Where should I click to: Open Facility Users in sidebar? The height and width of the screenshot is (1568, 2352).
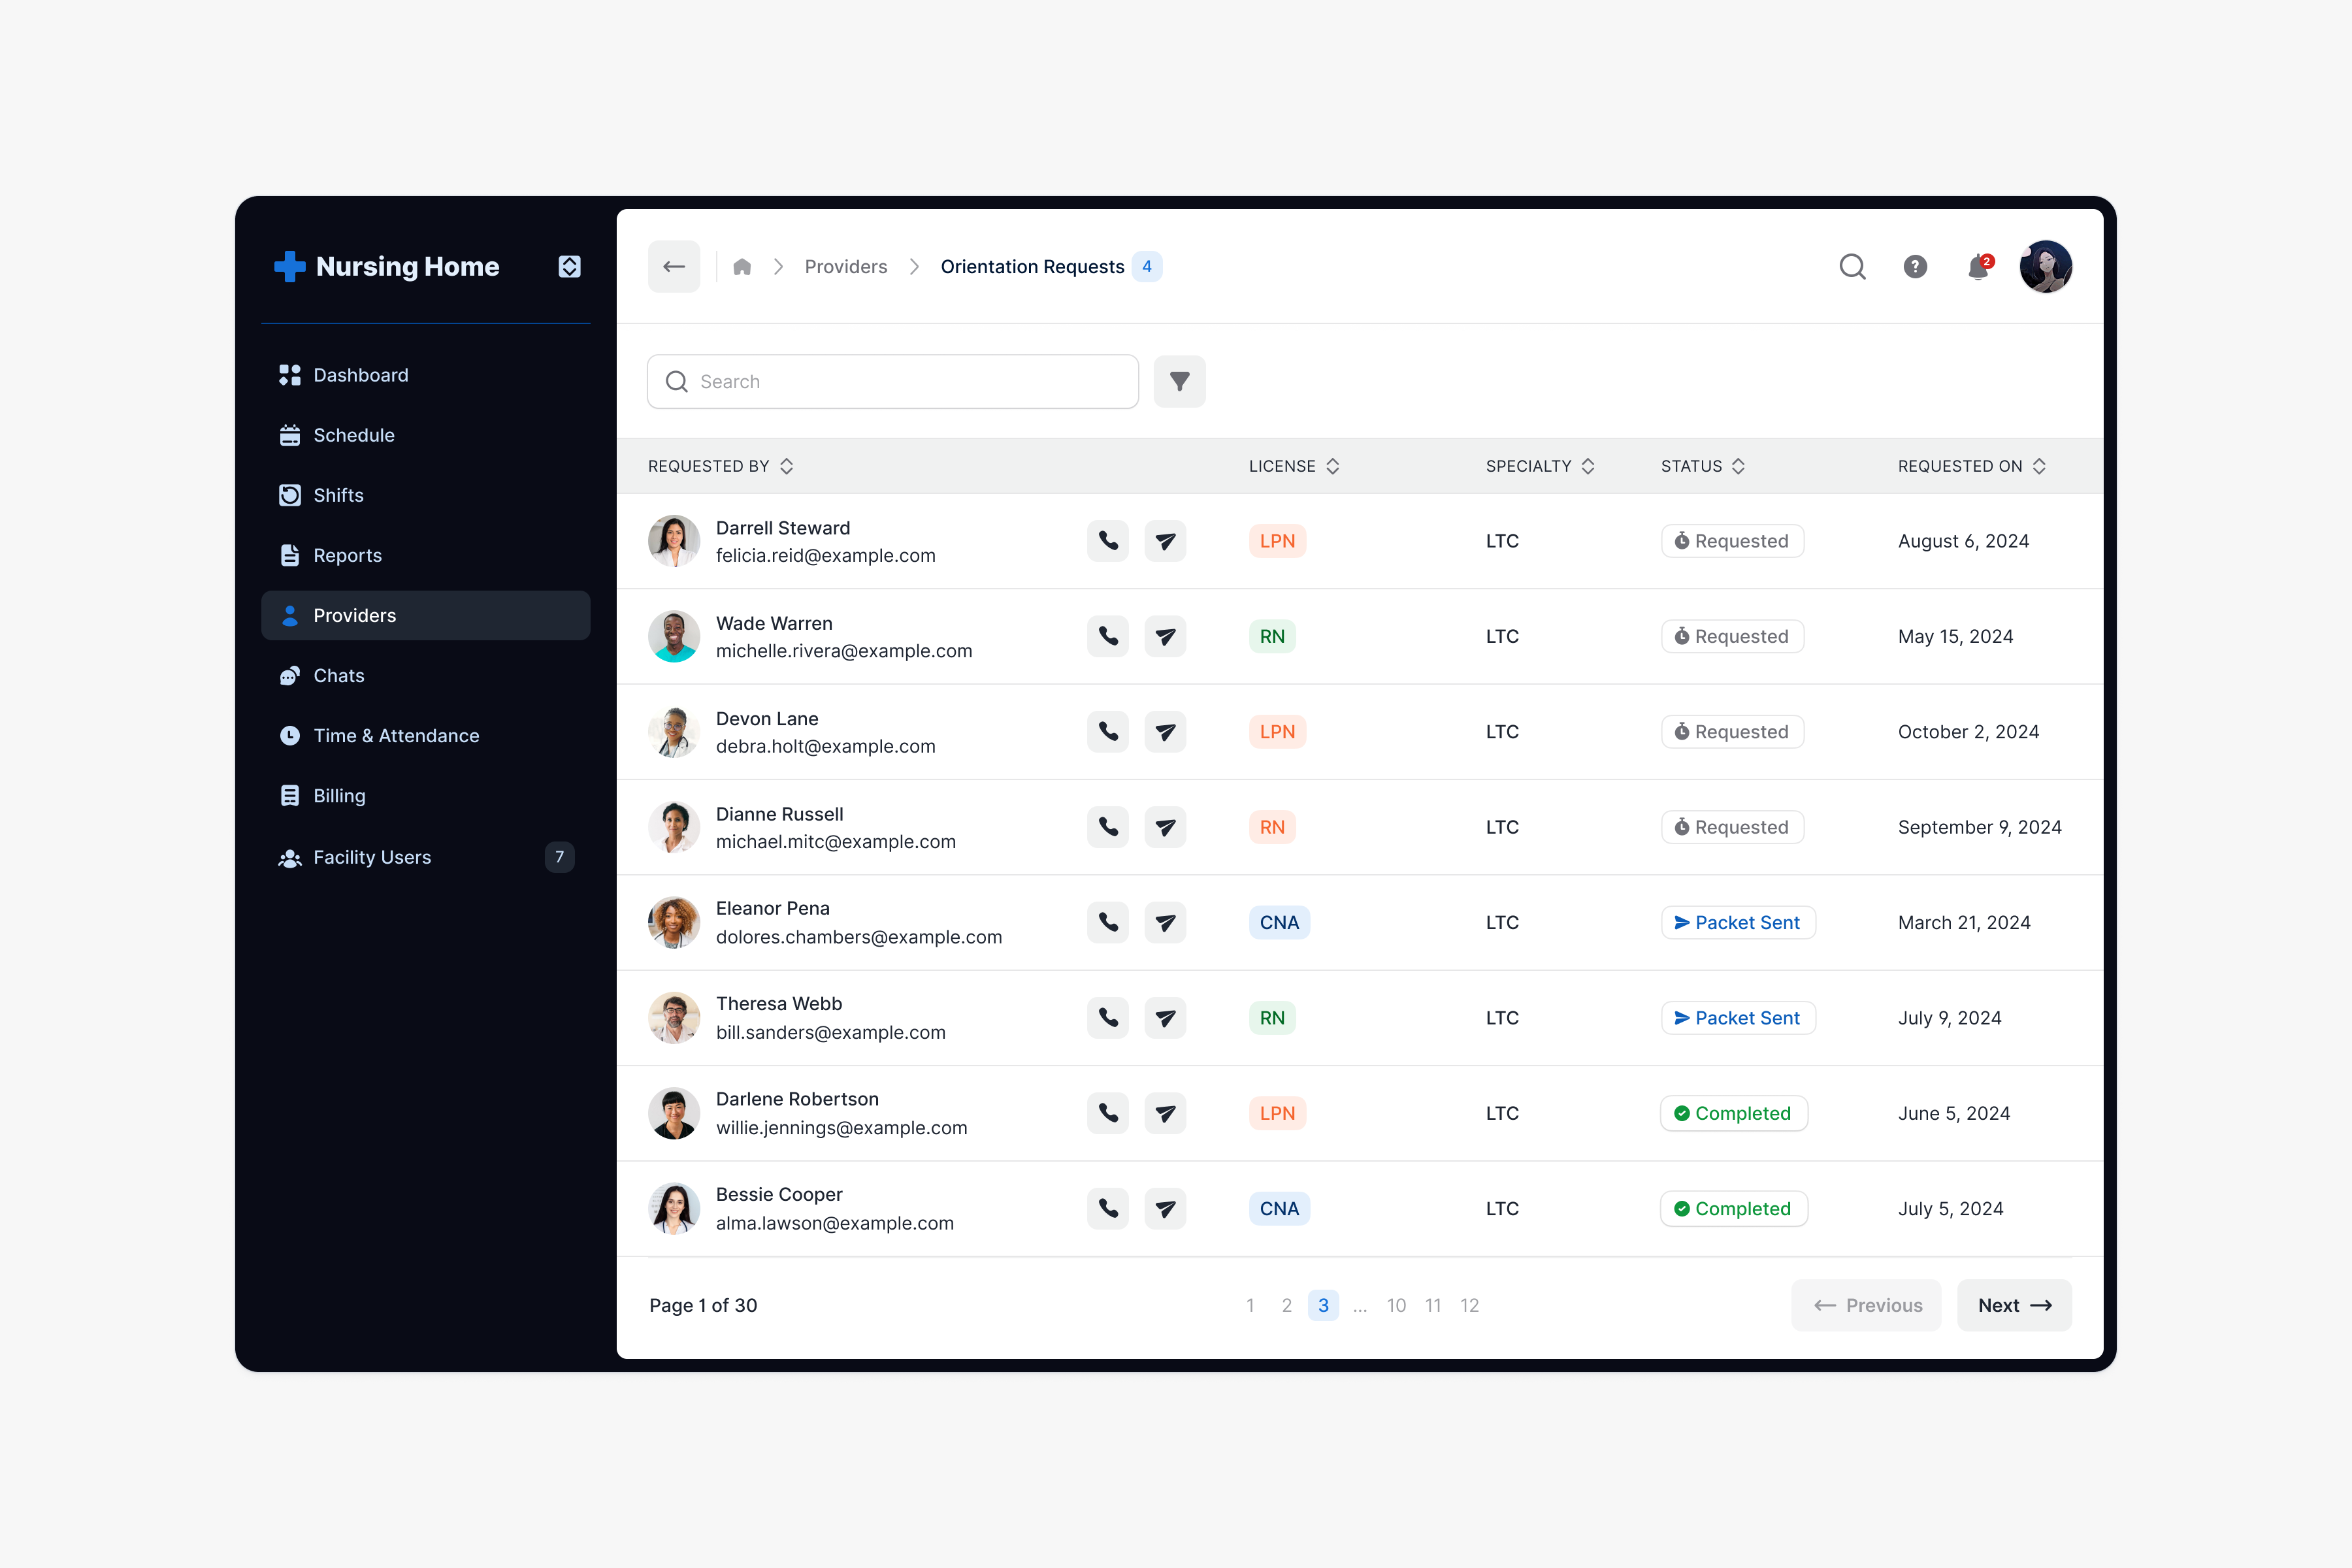pyautogui.click(x=372, y=857)
